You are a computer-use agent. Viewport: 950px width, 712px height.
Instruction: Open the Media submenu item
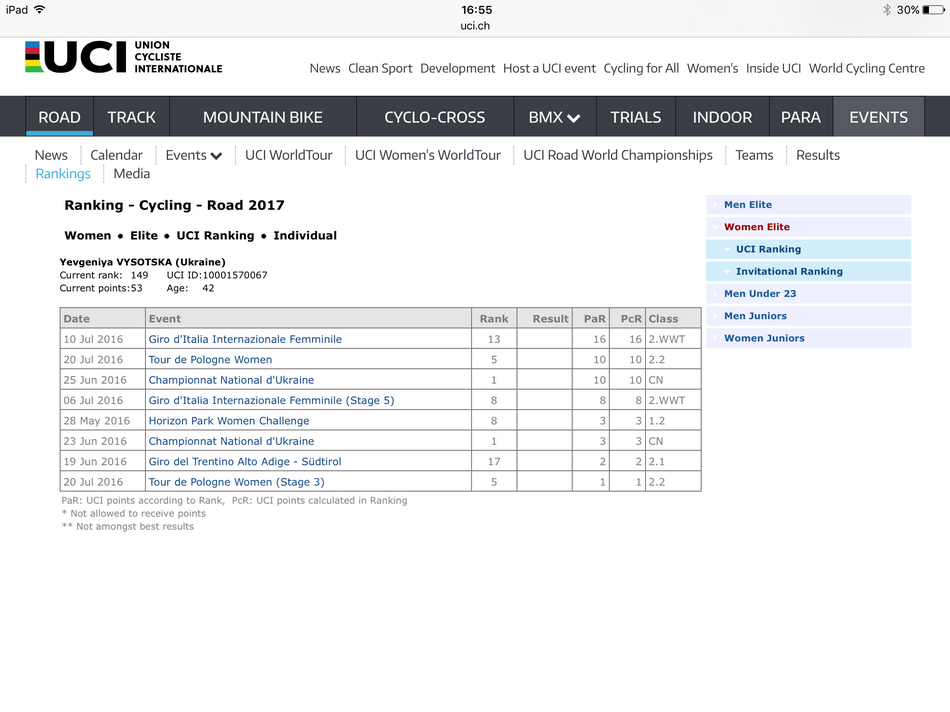[131, 174]
